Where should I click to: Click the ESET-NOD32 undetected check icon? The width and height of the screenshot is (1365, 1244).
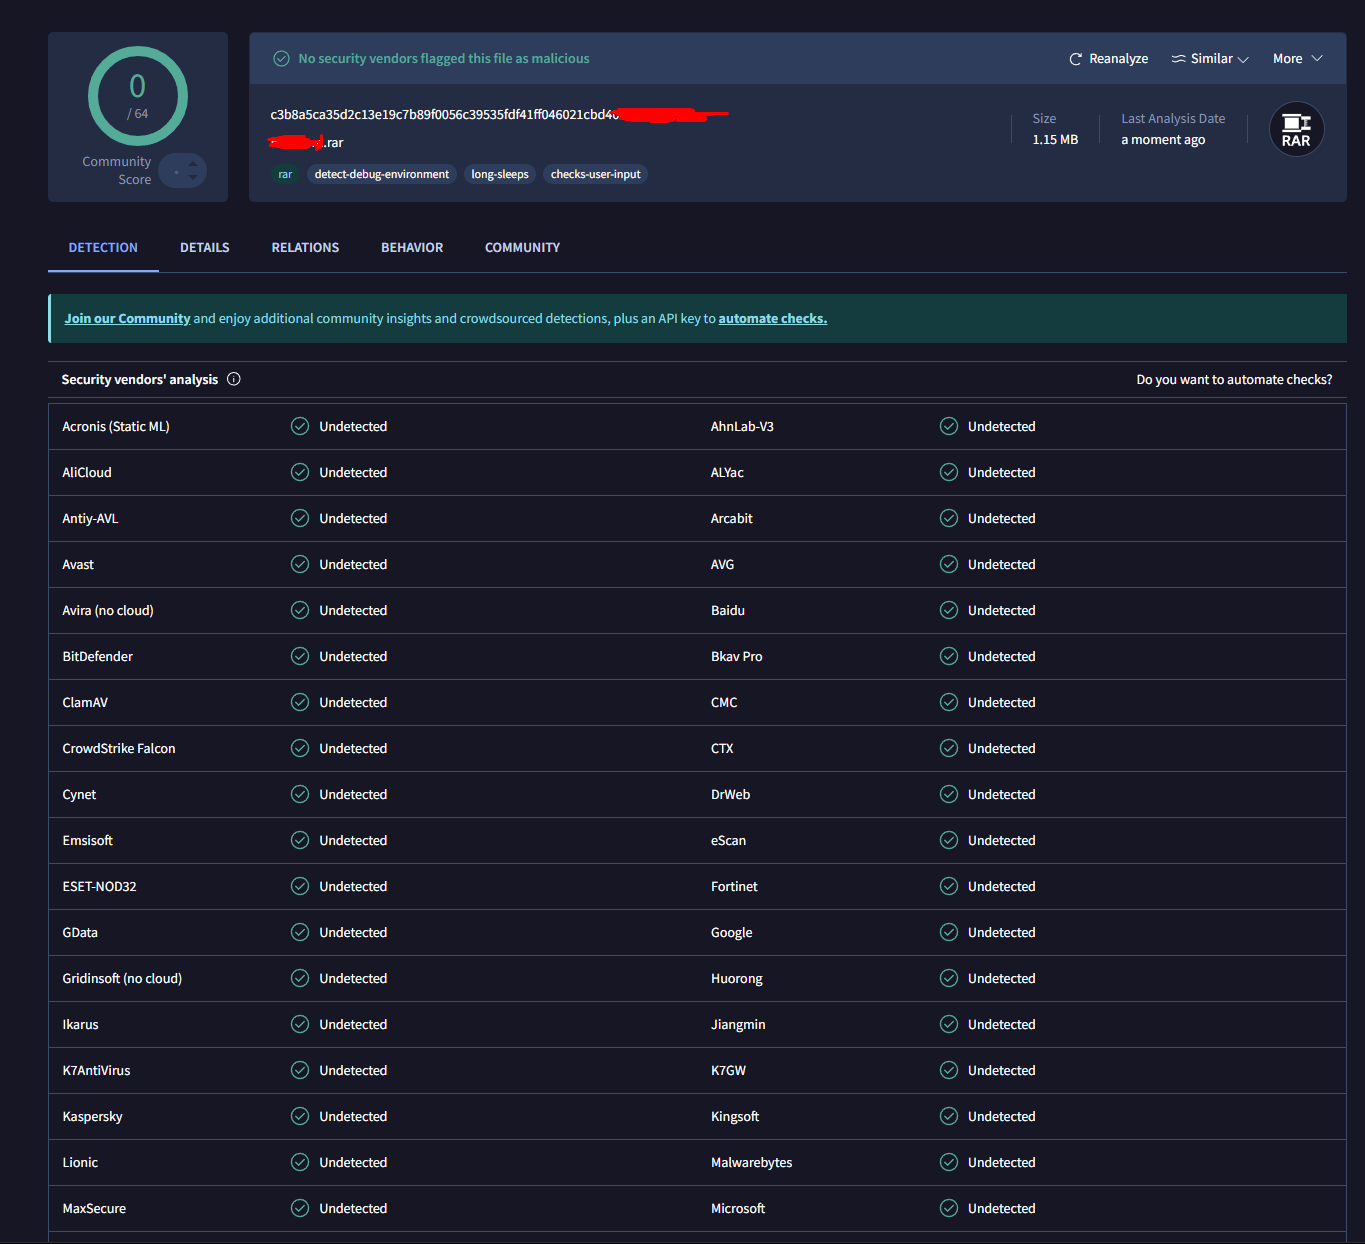(300, 886)
